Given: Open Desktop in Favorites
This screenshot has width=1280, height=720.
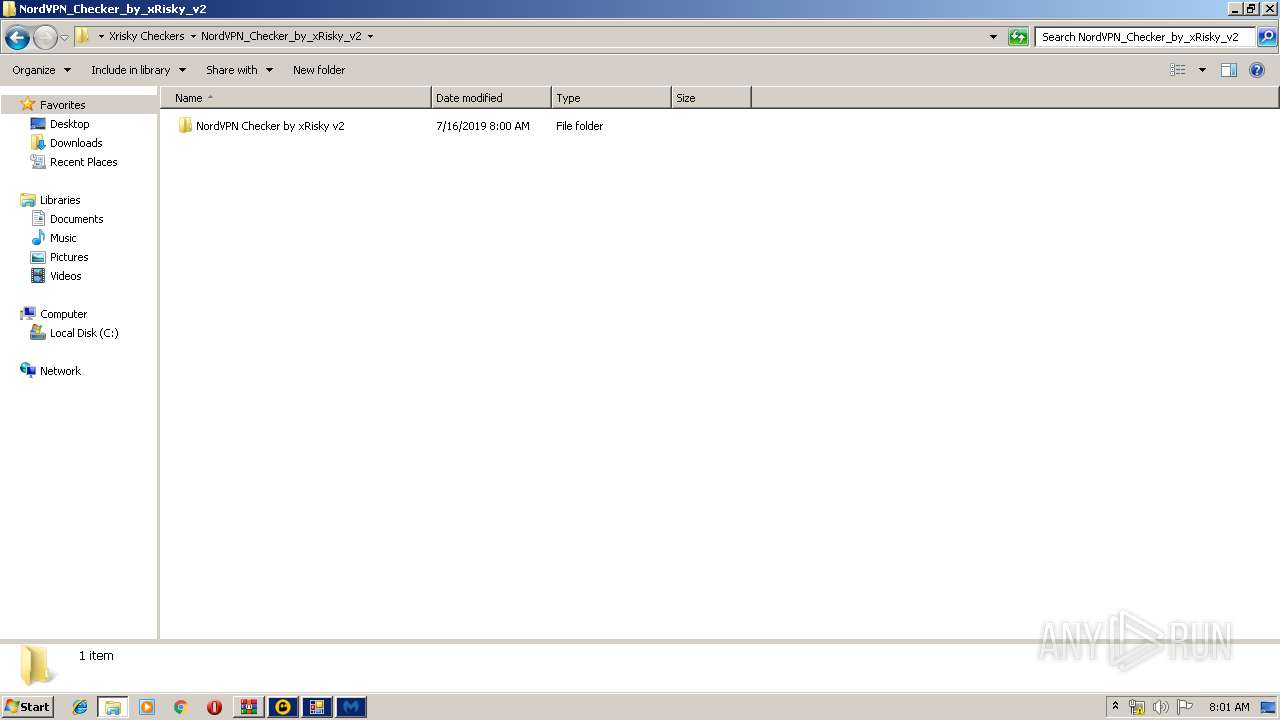Looking at the screenshot, I should 70,124.
